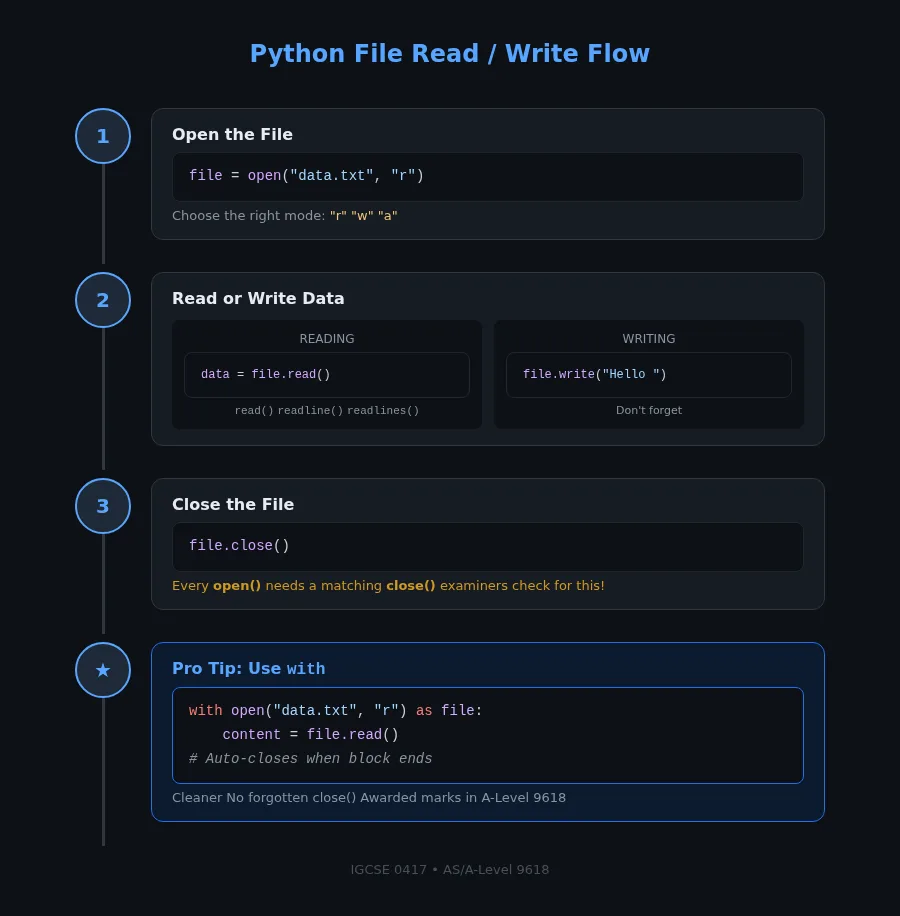Click the "Choose the right mode" hint text

pos(248,216)
